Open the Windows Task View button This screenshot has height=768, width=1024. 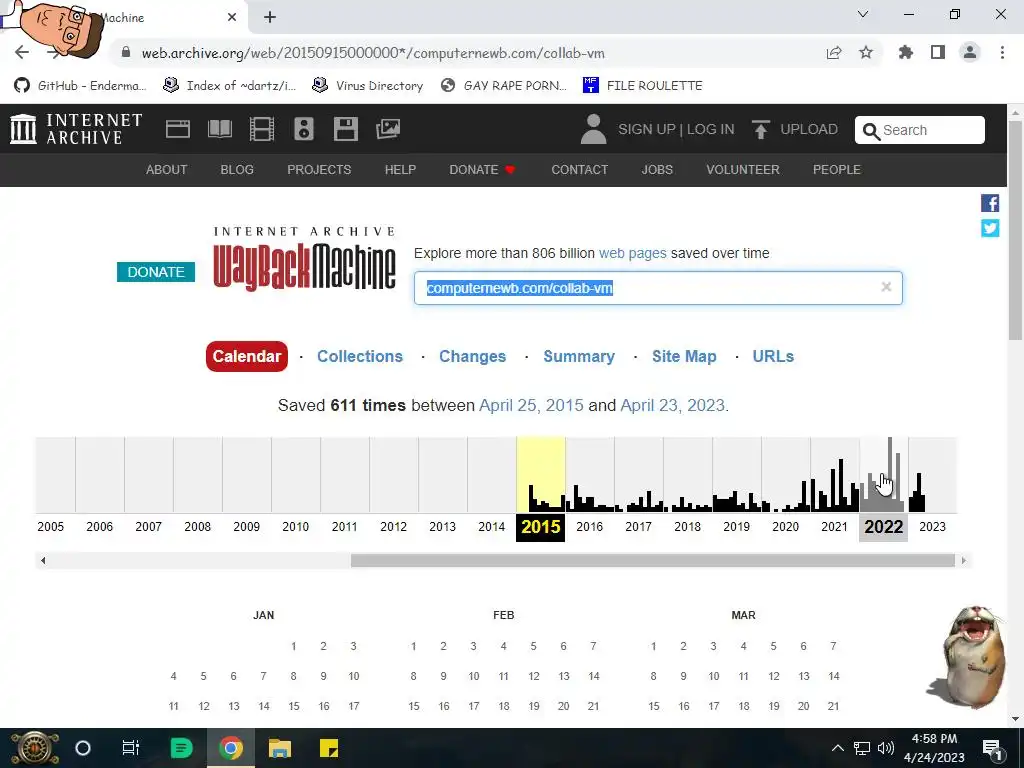pos(131,748)
